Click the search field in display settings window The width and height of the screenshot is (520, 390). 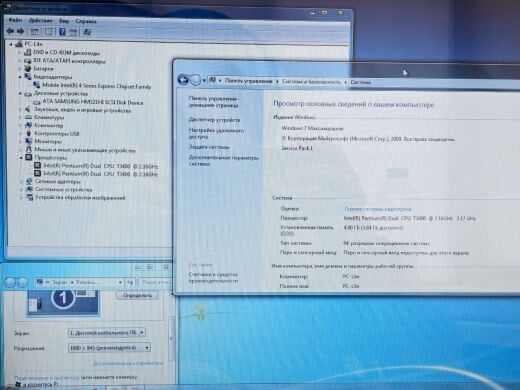155,282
